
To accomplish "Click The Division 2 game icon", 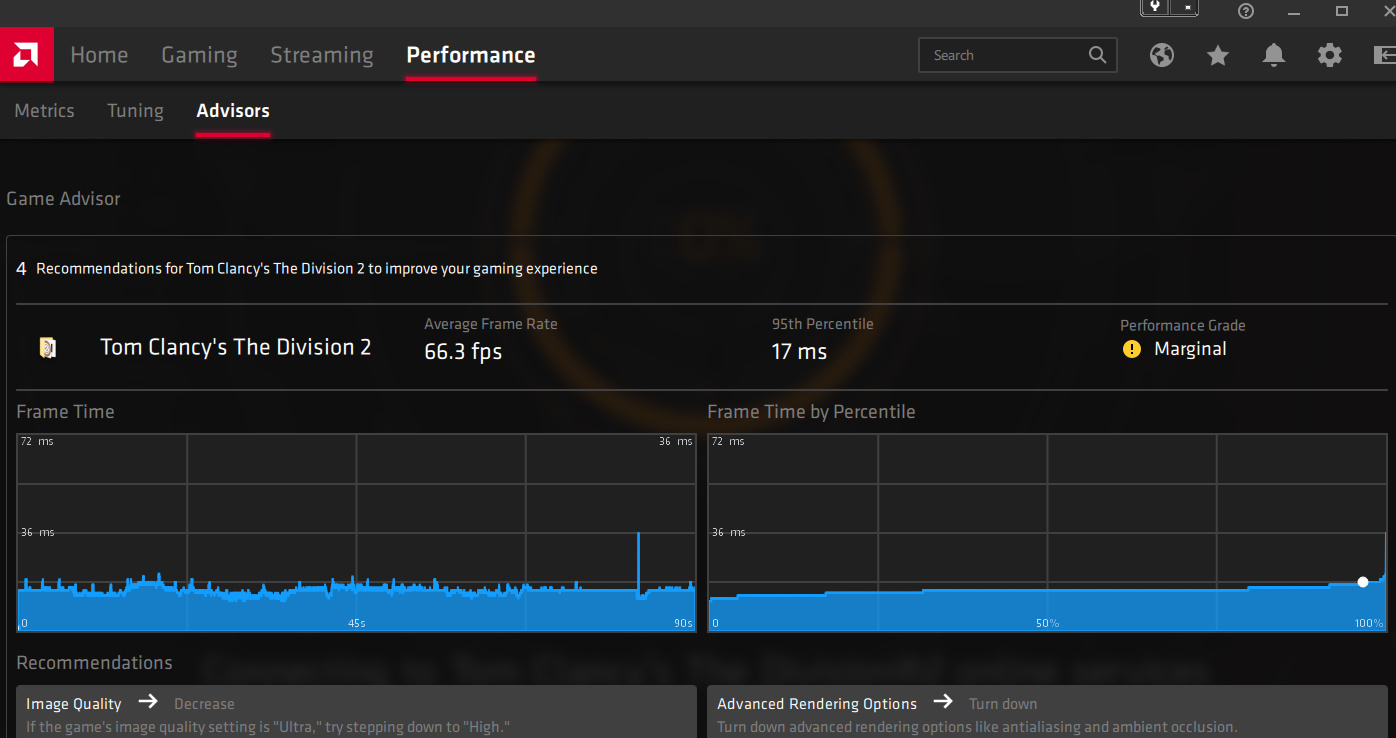I will [x=47, y=348].
